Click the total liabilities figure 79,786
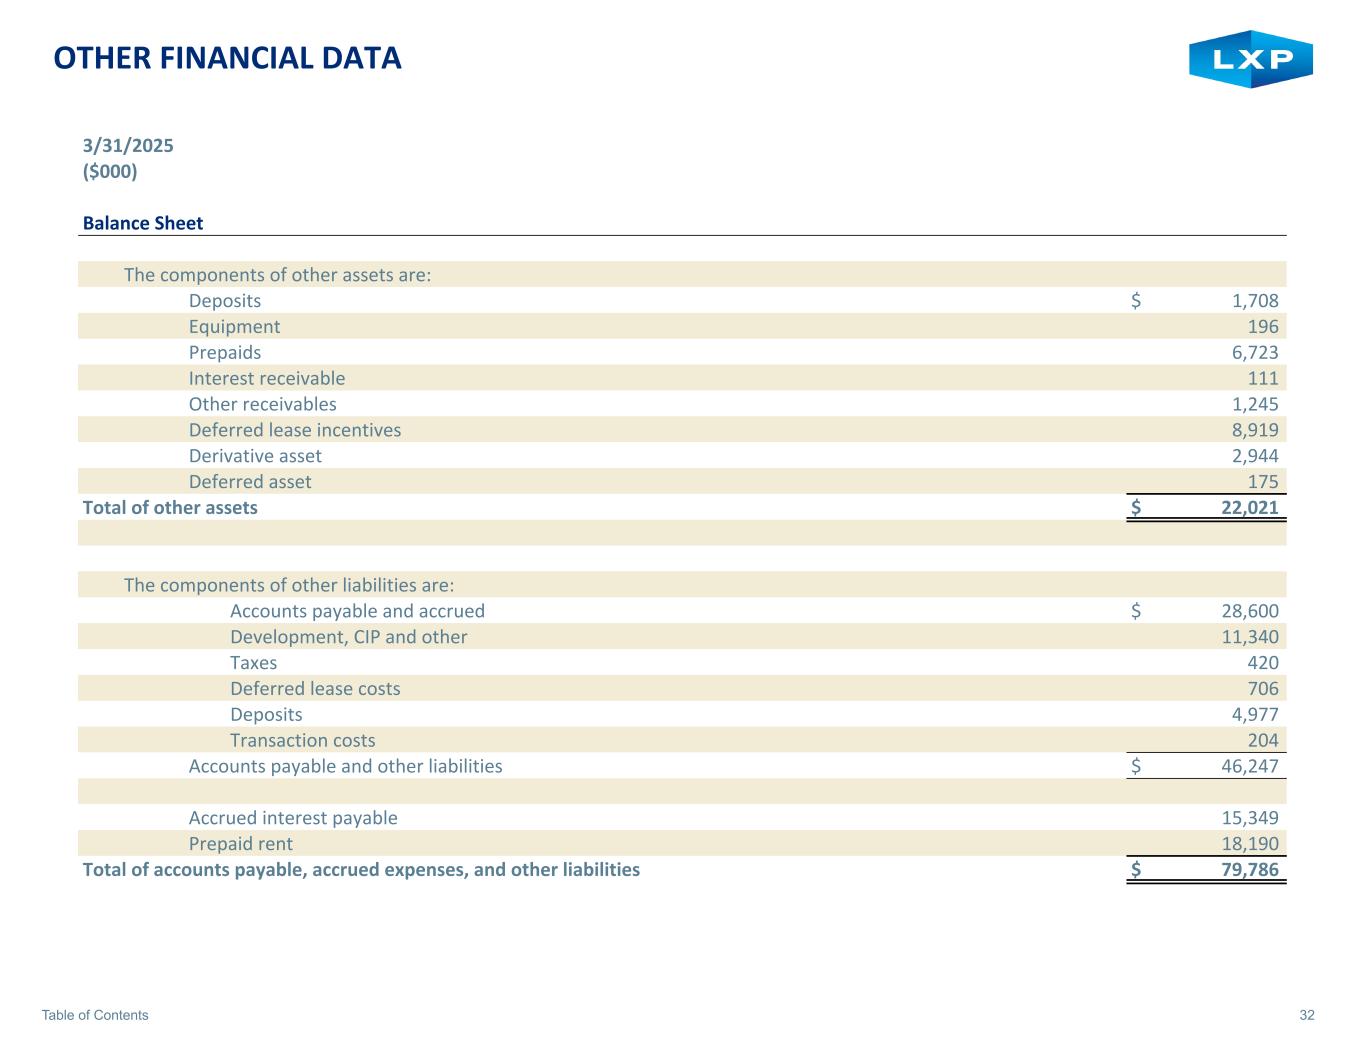Image resolution: width=1365 pixels, height=1055 pixels. [x=1250, y=870]
